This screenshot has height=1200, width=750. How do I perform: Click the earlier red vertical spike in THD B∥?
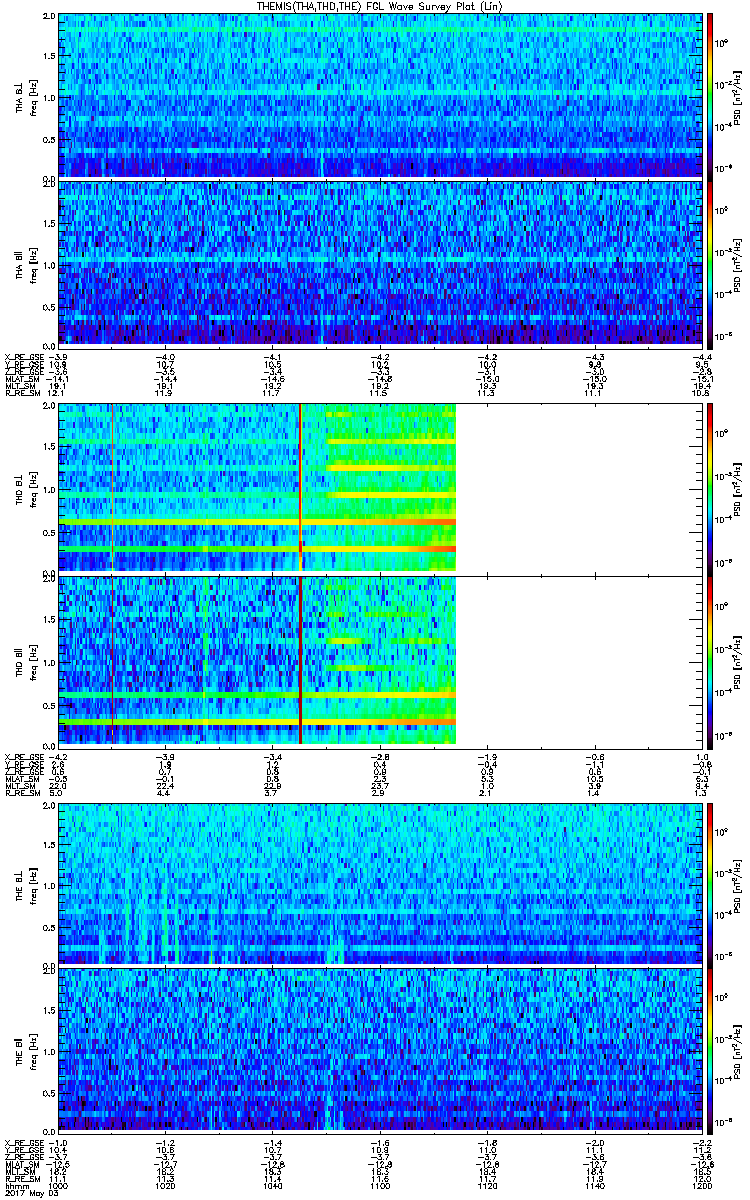click(x=113, y=660)
